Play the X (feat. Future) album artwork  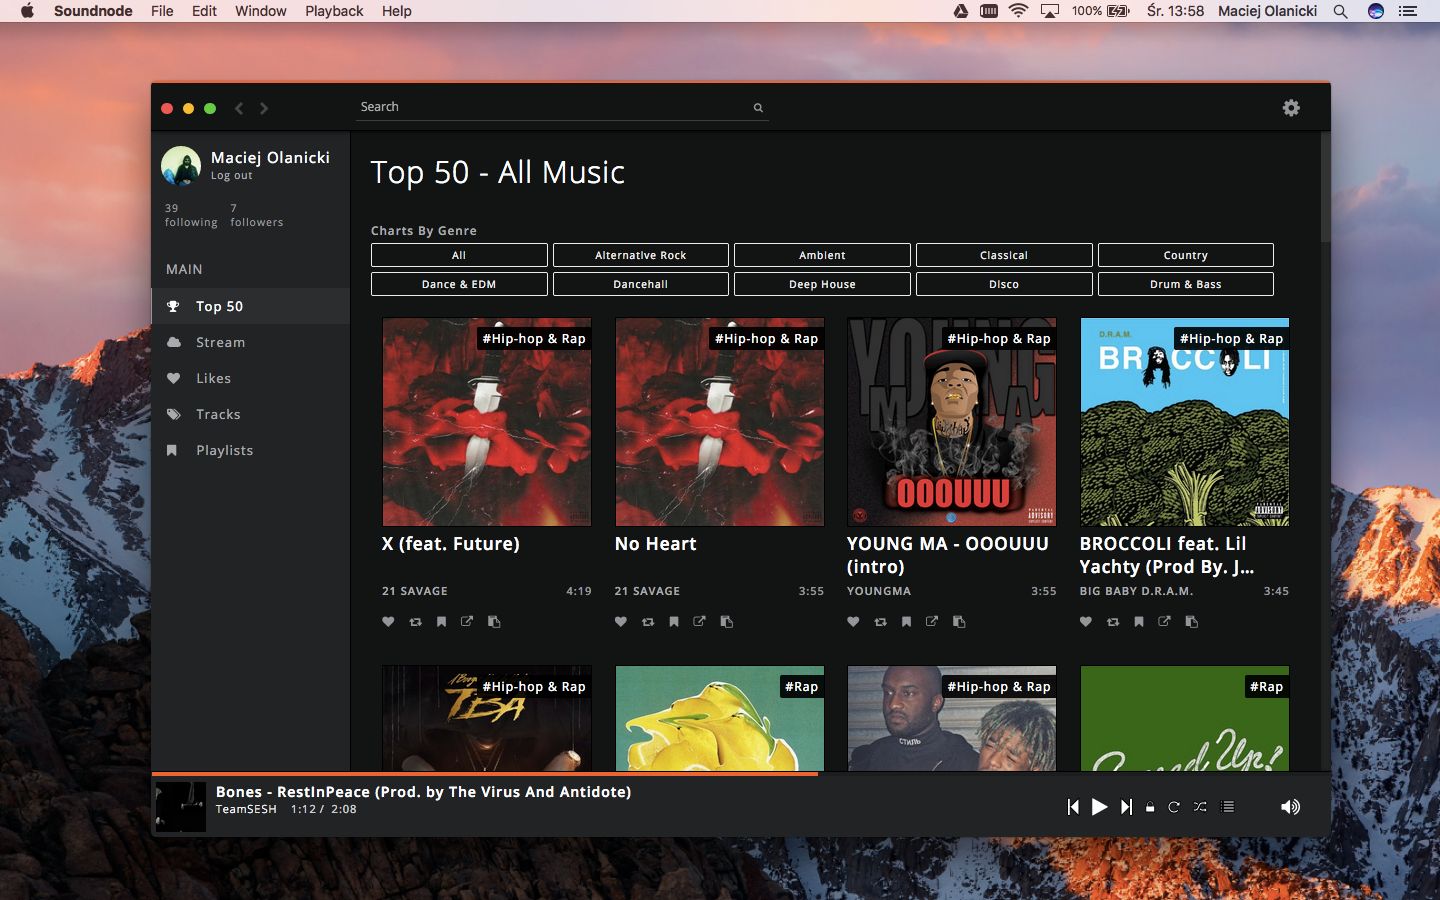coord(487,422)
